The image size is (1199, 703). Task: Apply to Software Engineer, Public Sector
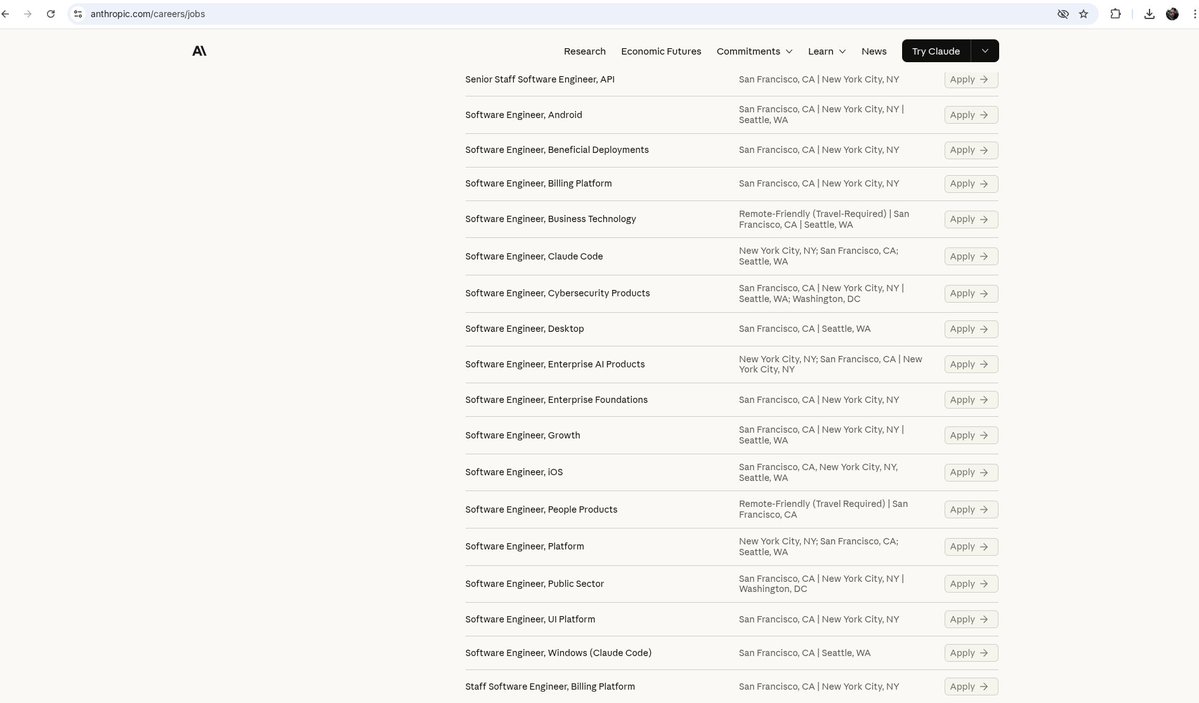click(970, 584)
